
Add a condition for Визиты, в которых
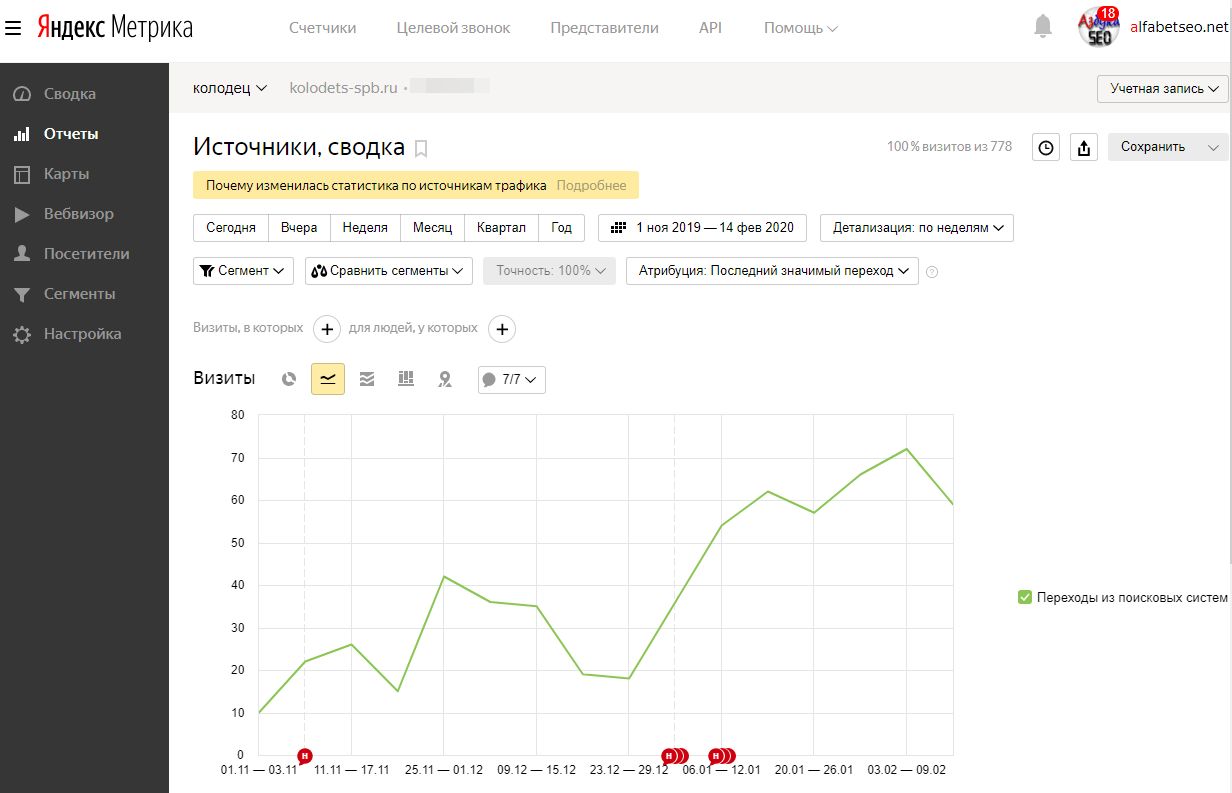(x=327, y=329)
